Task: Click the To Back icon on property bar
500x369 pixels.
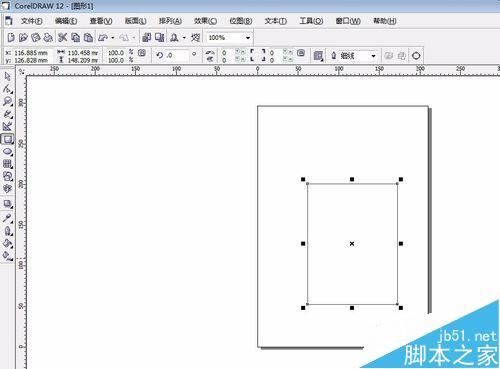Action: (x=402, y=56)
